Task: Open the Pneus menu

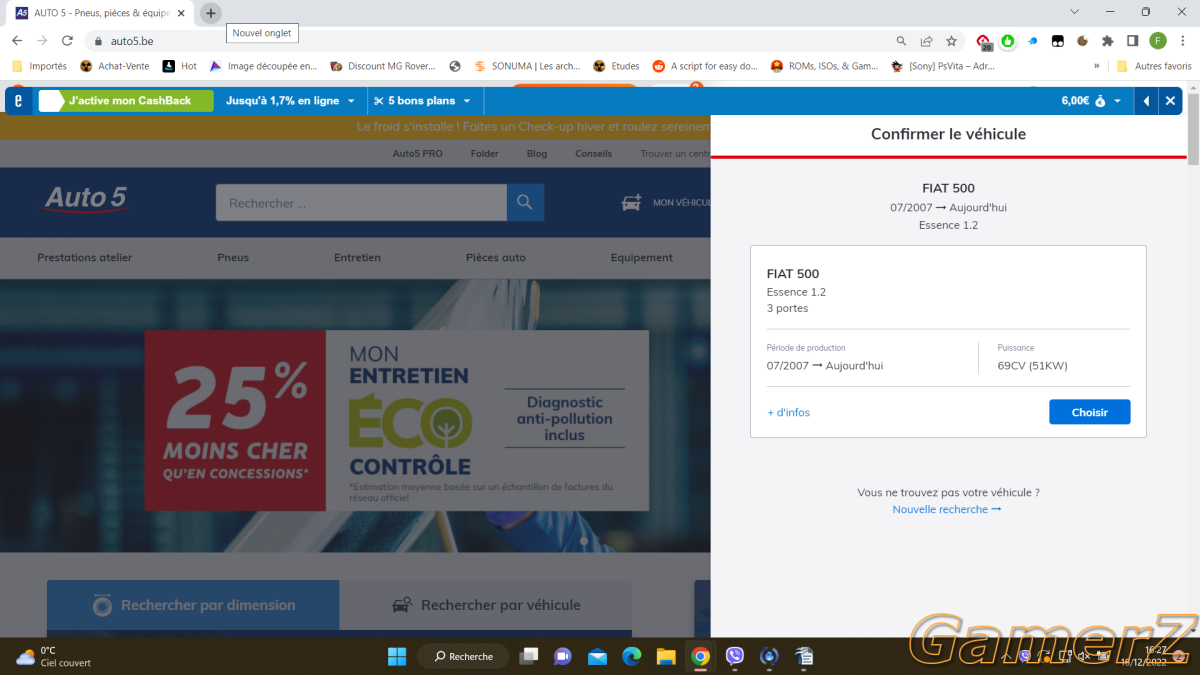Action: click(233, 257)
